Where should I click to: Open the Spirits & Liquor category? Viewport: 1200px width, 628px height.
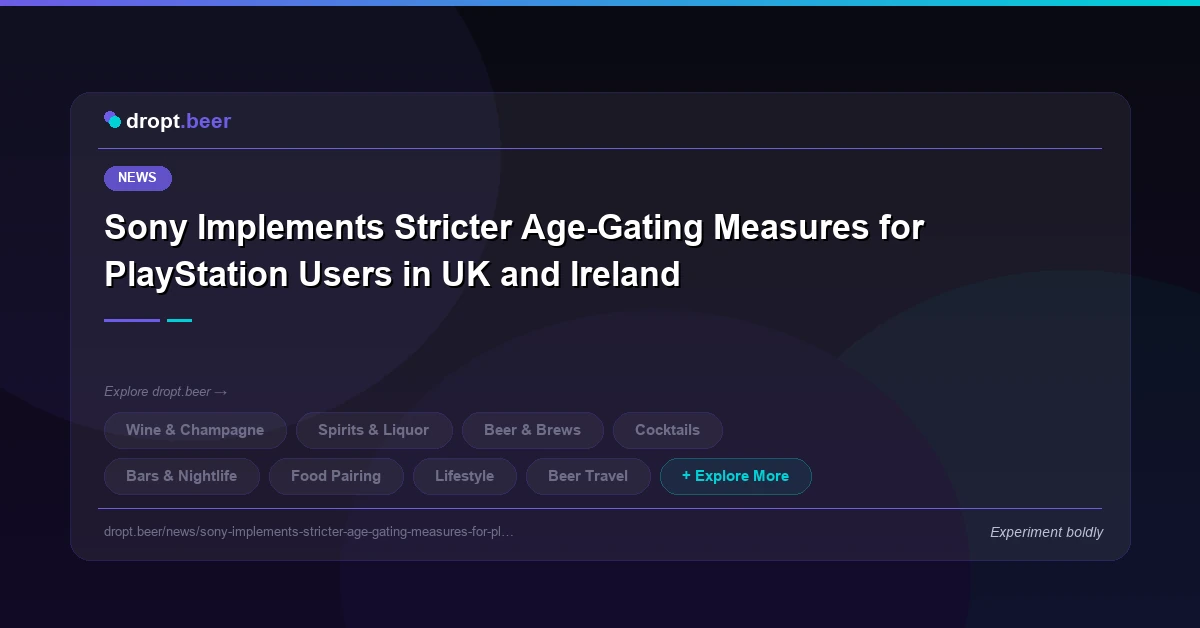pyautogui.click(x=374, y=430)
